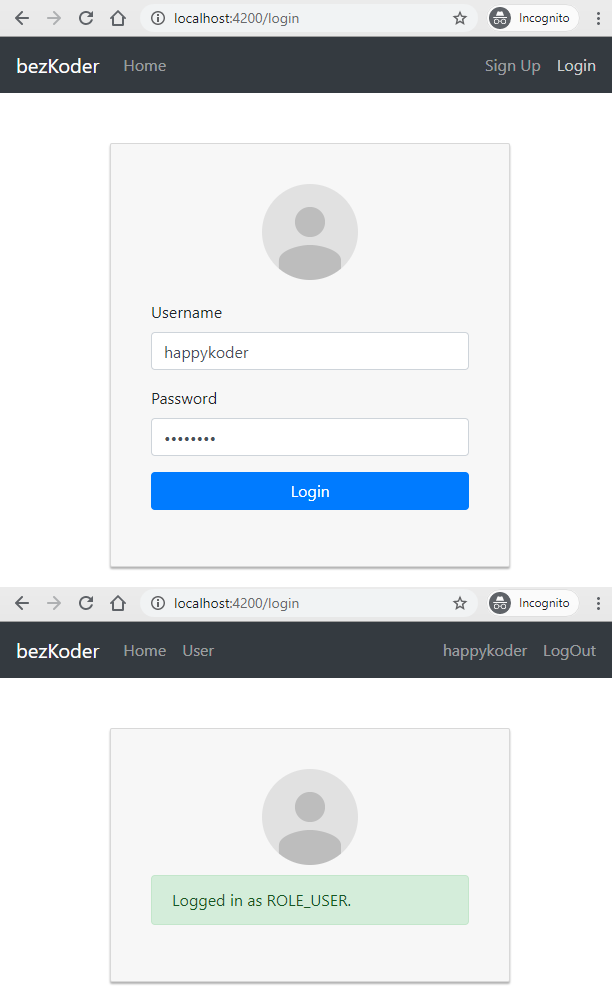Viewport: 612px width, 996px height.
Task: Reload the page in the top browser
Action: click(86, 18)
